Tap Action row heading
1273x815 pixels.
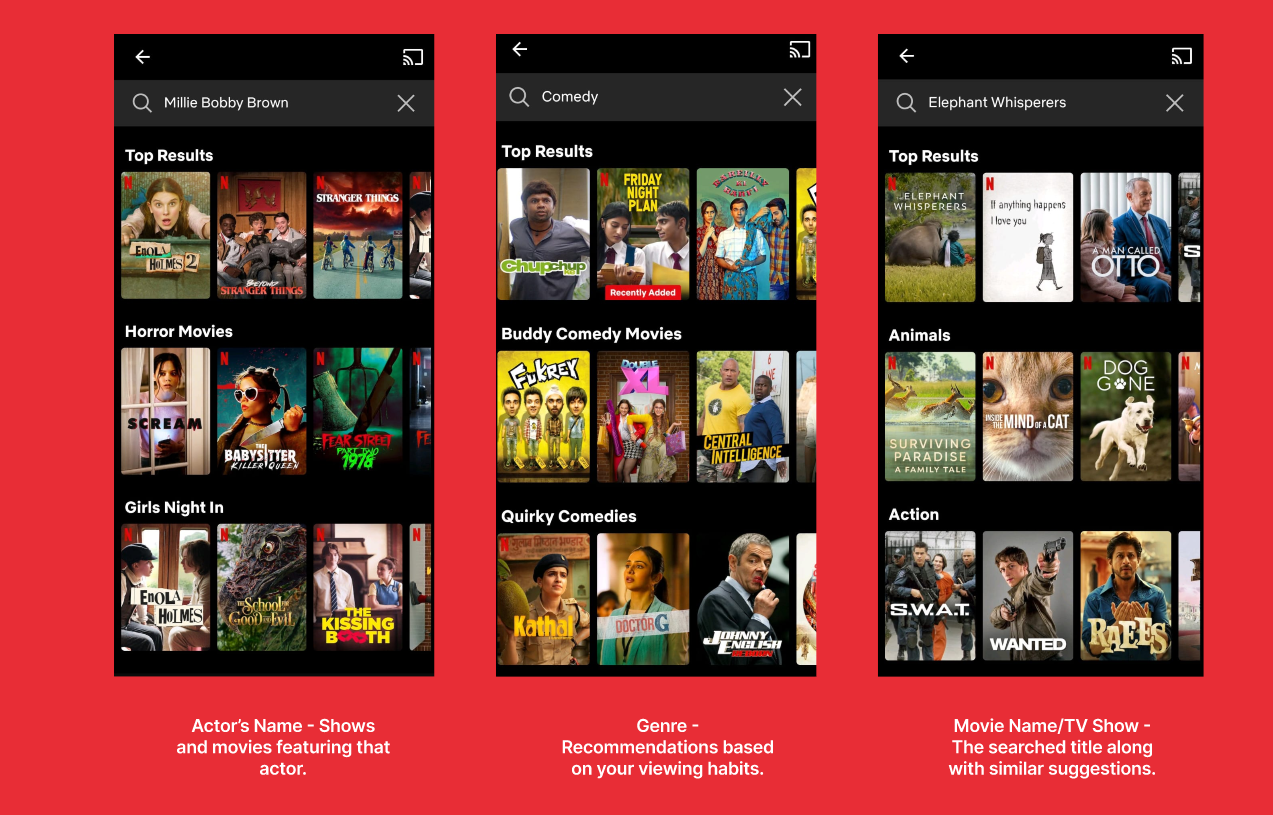914,515
